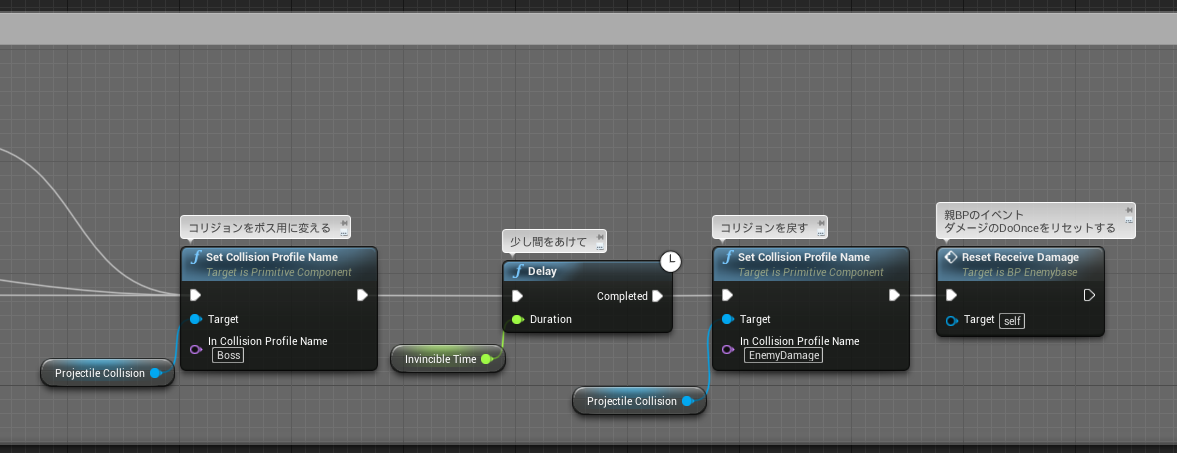The width and height of the screenshot is (1177, 453).
Task: Click Target pin on EnemyDamage collision node
Action: coord(727,319)
